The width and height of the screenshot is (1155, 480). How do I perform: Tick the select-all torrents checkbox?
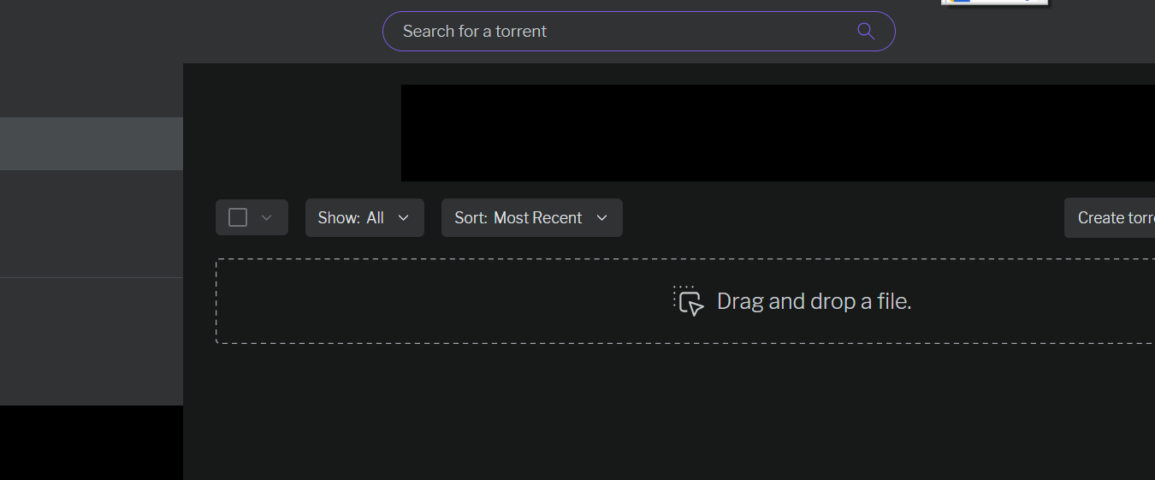pyautogui.click(x=237, y=217)
